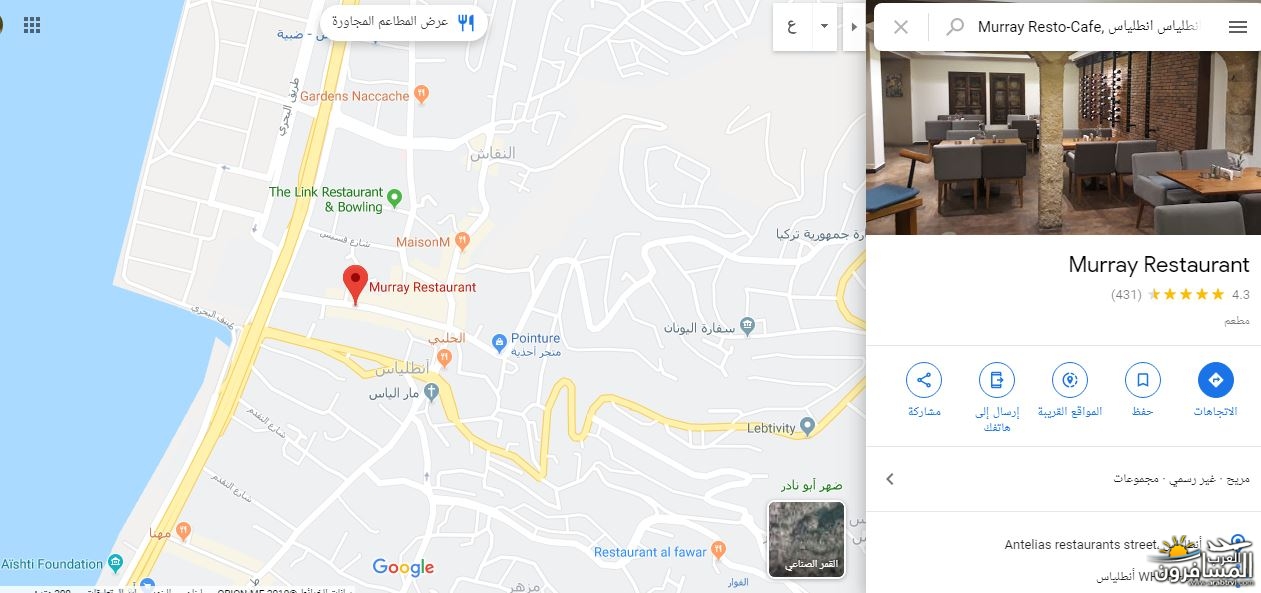Image resolution: width=1261 pixels, height=593 pixels.
Task: Click the Directions (الاتجاهات) icon
Action: click(x=1215, y=380)
